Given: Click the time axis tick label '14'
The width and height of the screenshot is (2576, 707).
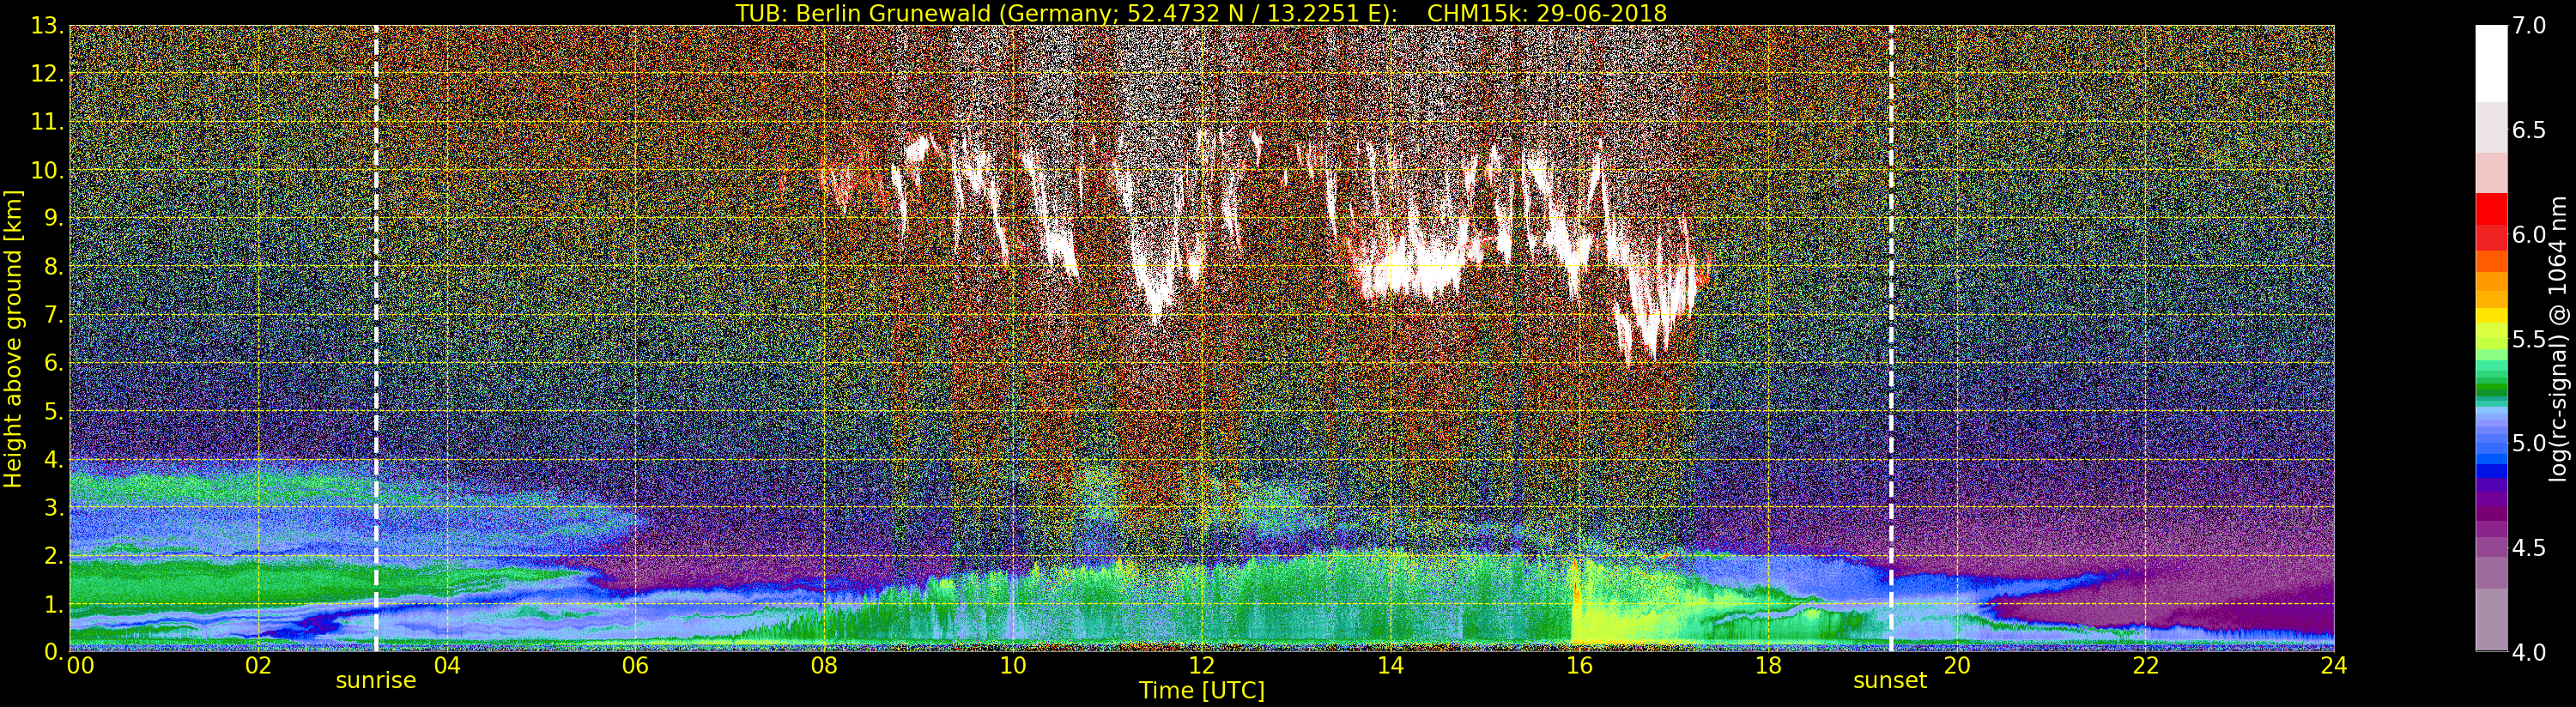Looking at the screenshot, I should click(1390, 665).
